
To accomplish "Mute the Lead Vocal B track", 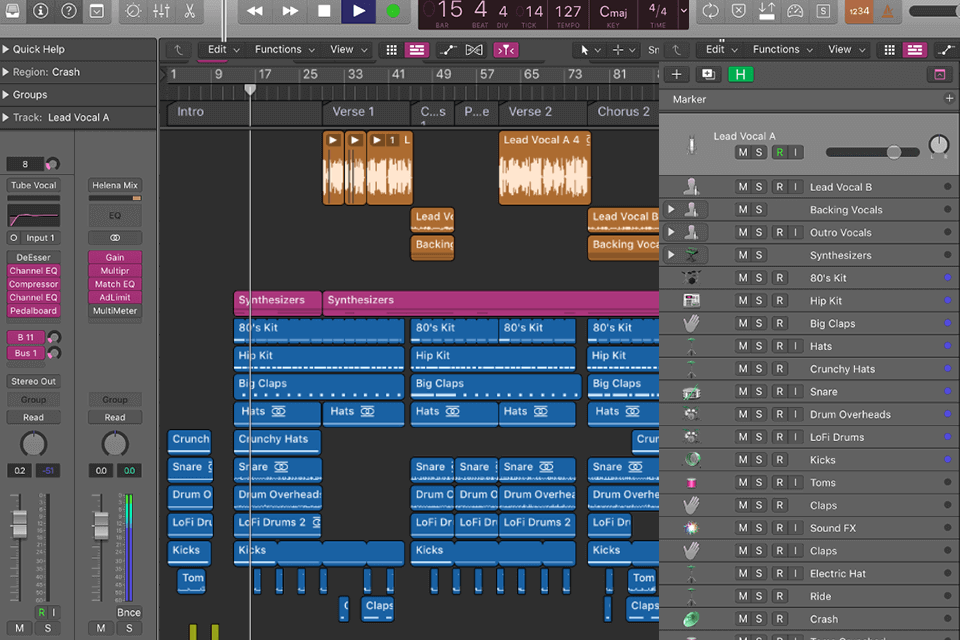I will coord(741,188).
